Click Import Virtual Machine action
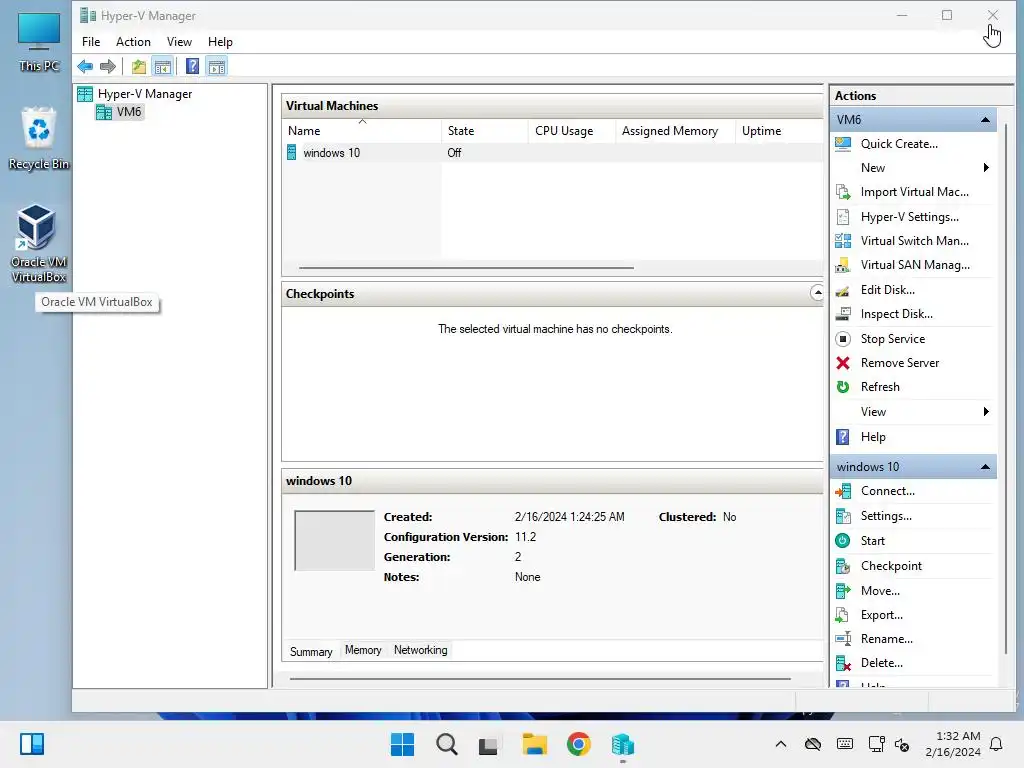The width and height of the screenshot is (1024, 768). [x=913, y=192]
